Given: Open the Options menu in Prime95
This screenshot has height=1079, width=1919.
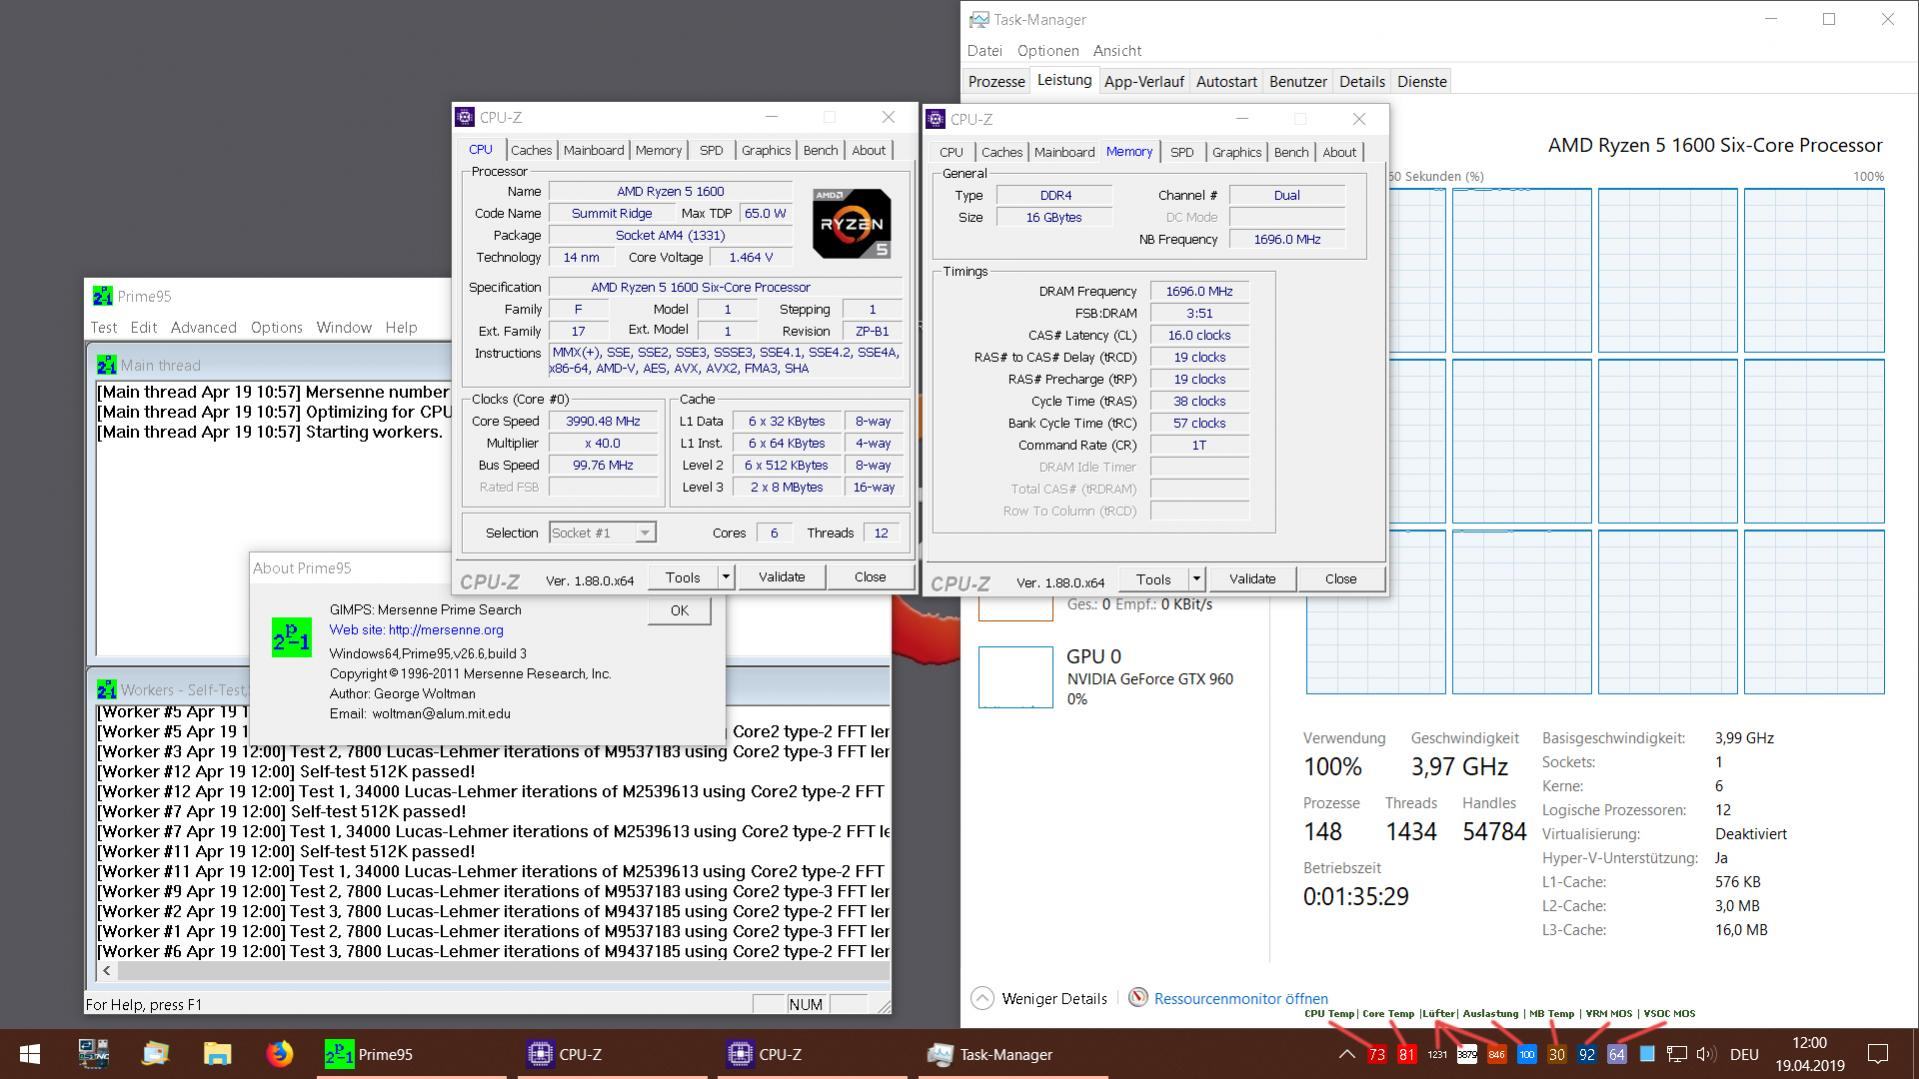Looking at the screenshot, I should tap(276, 327).
